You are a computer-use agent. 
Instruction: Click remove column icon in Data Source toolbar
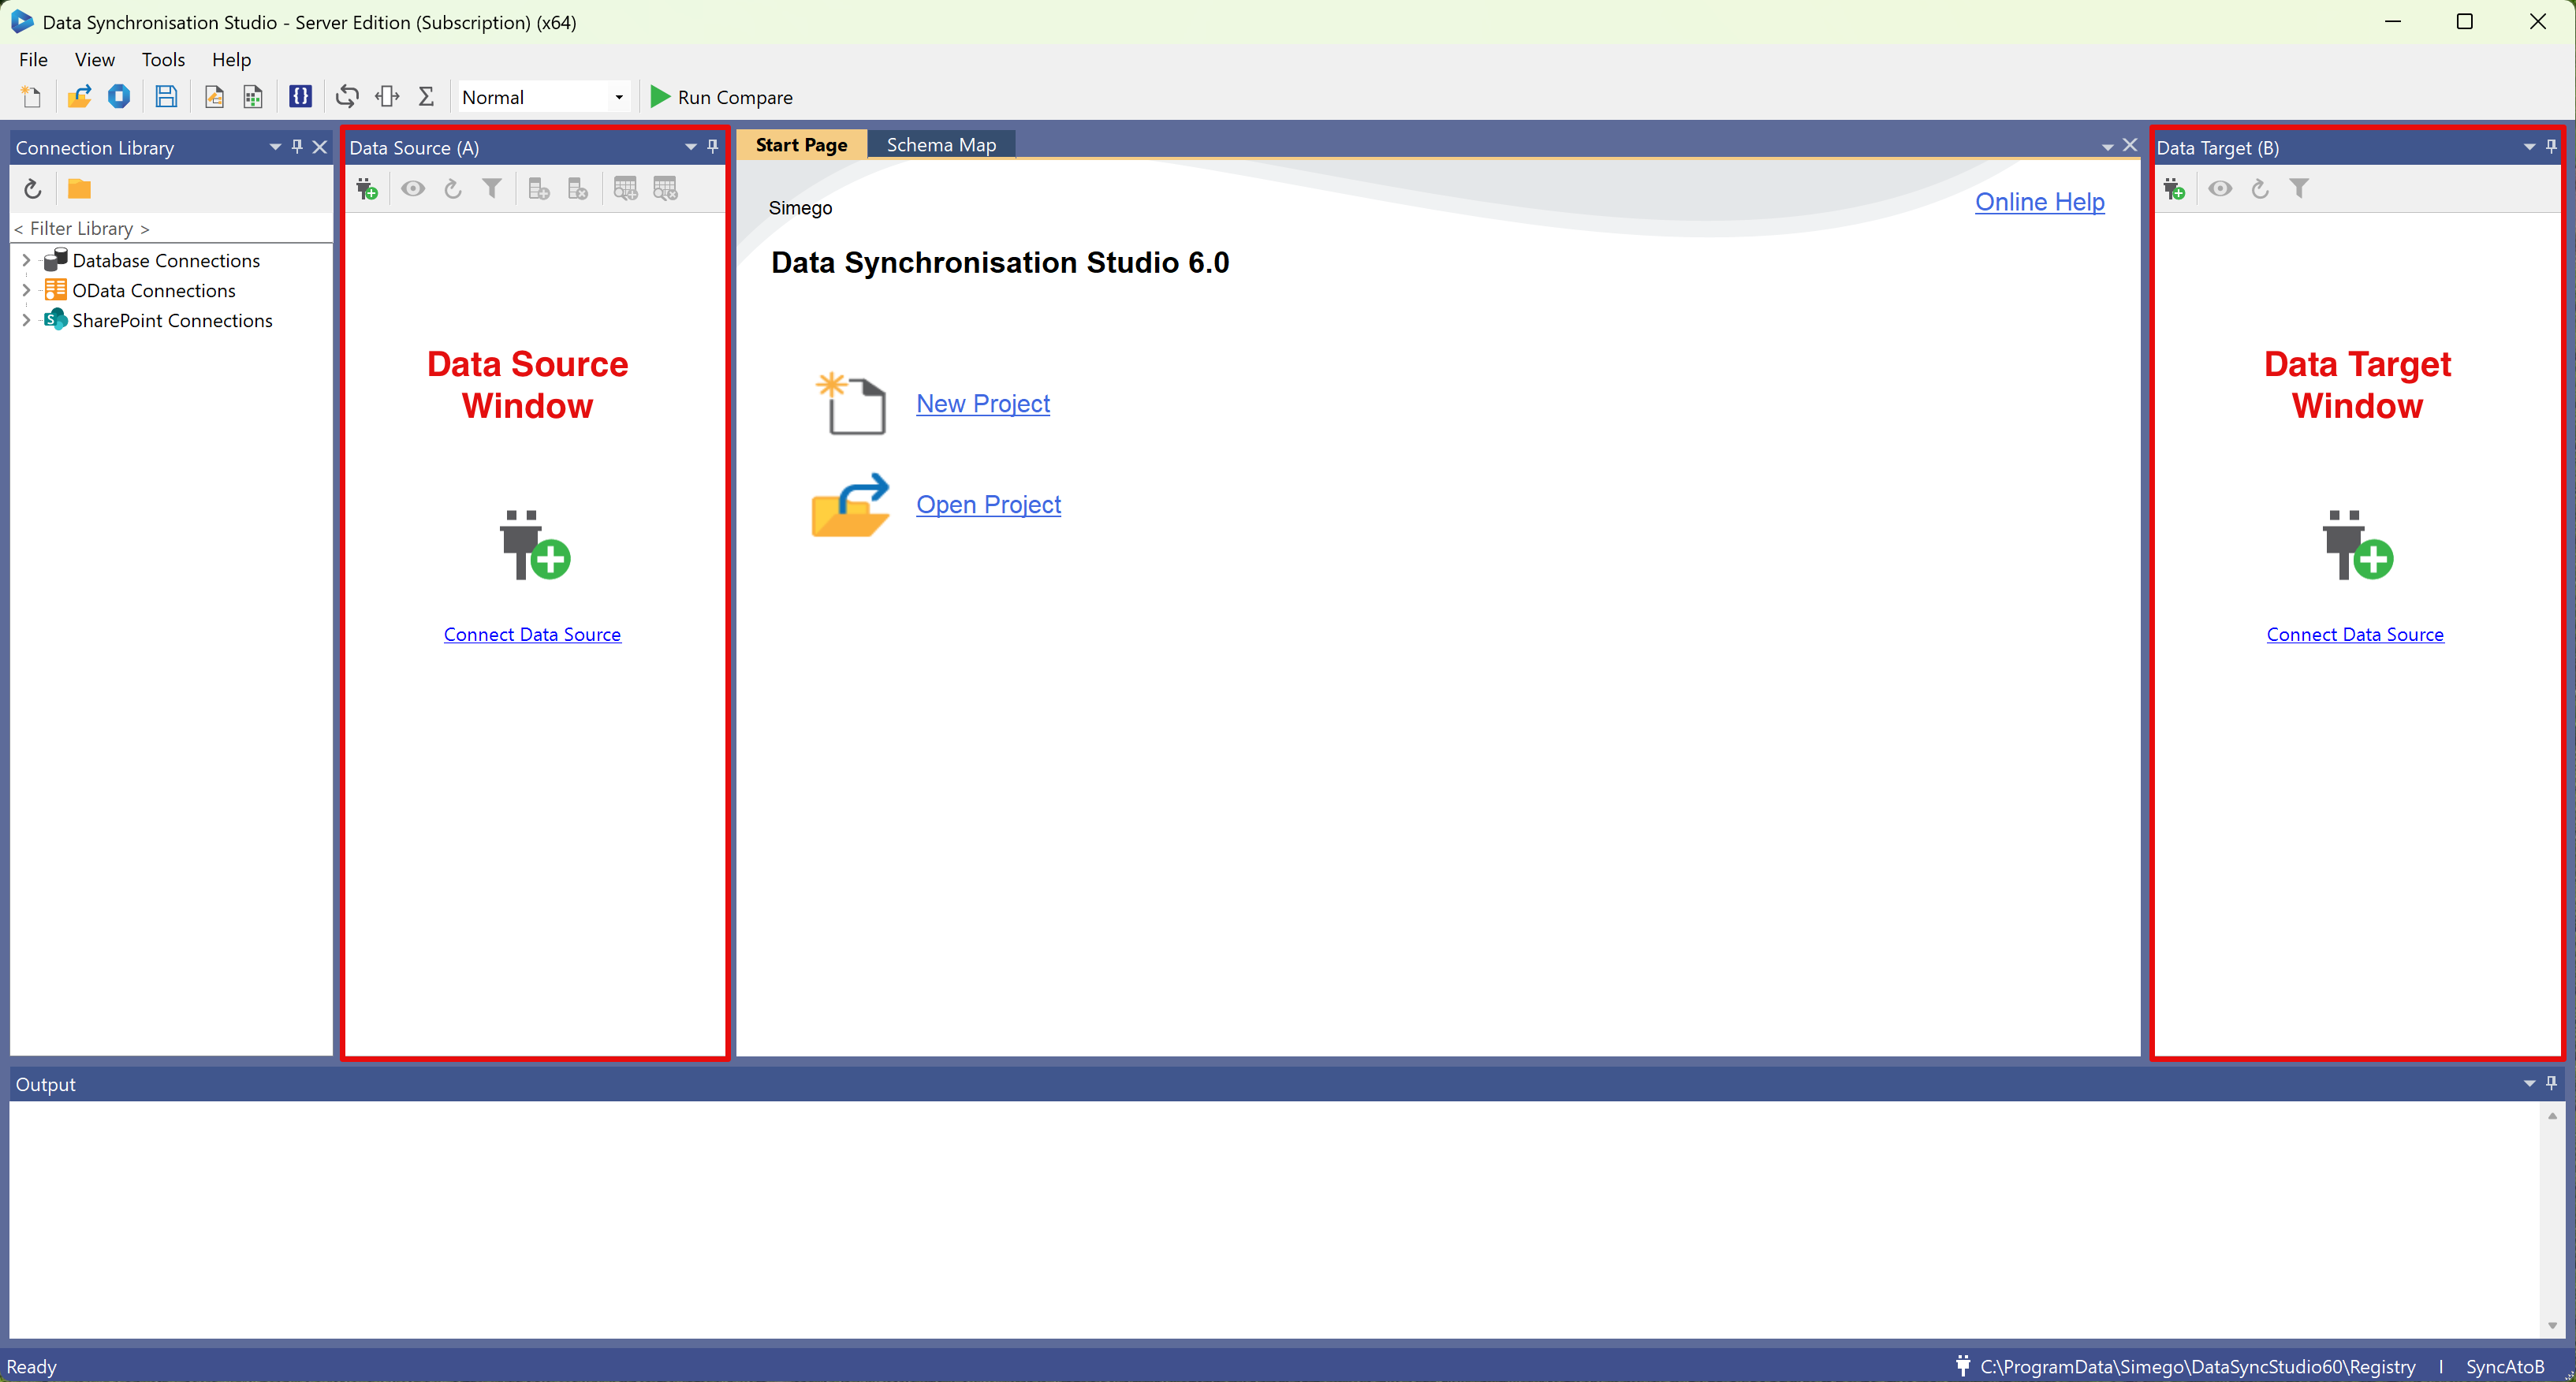click(x=578, y=189)
